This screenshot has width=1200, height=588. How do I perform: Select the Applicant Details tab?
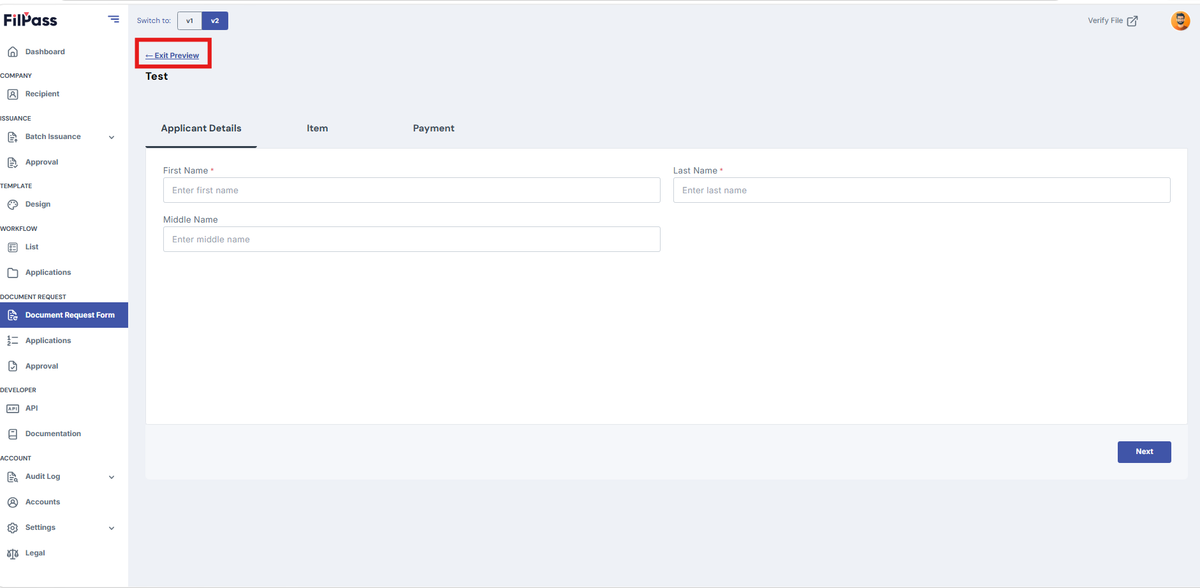coord(201,129)
